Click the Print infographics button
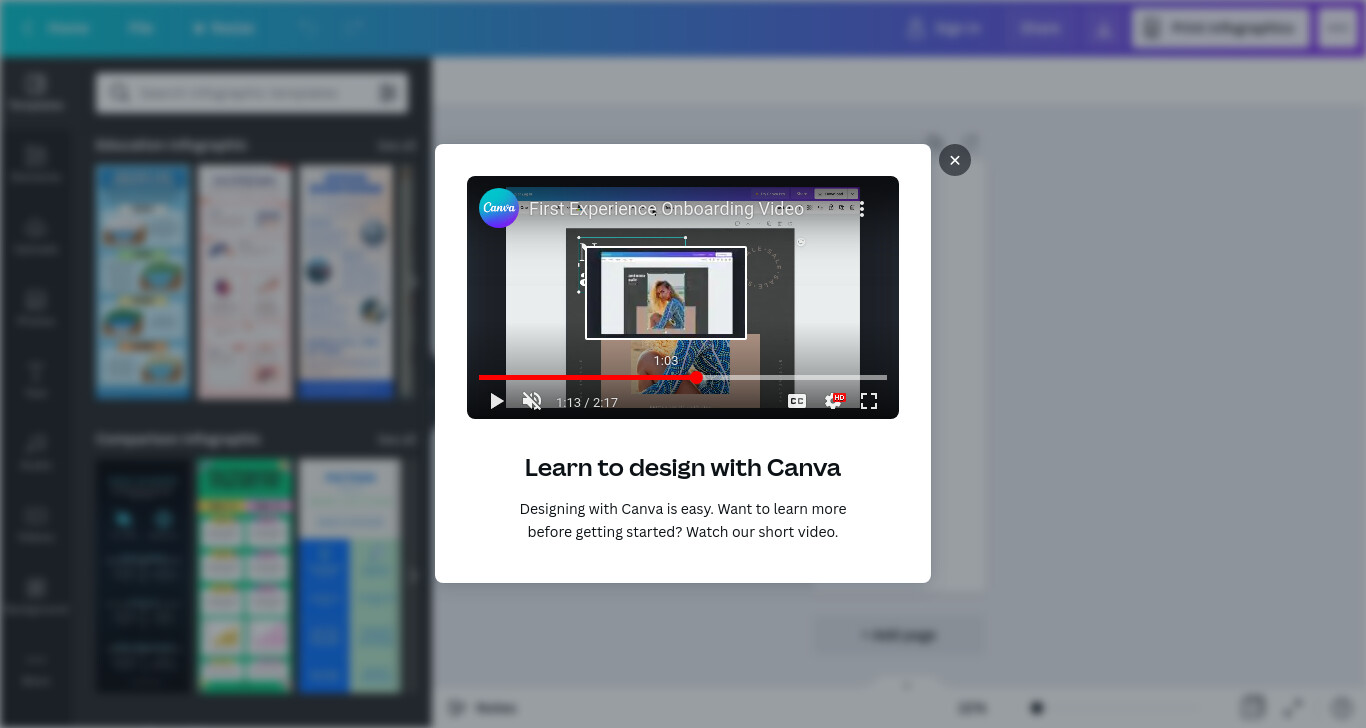The height and width of the screenshot is (728, 1366). coord(1221,28)
